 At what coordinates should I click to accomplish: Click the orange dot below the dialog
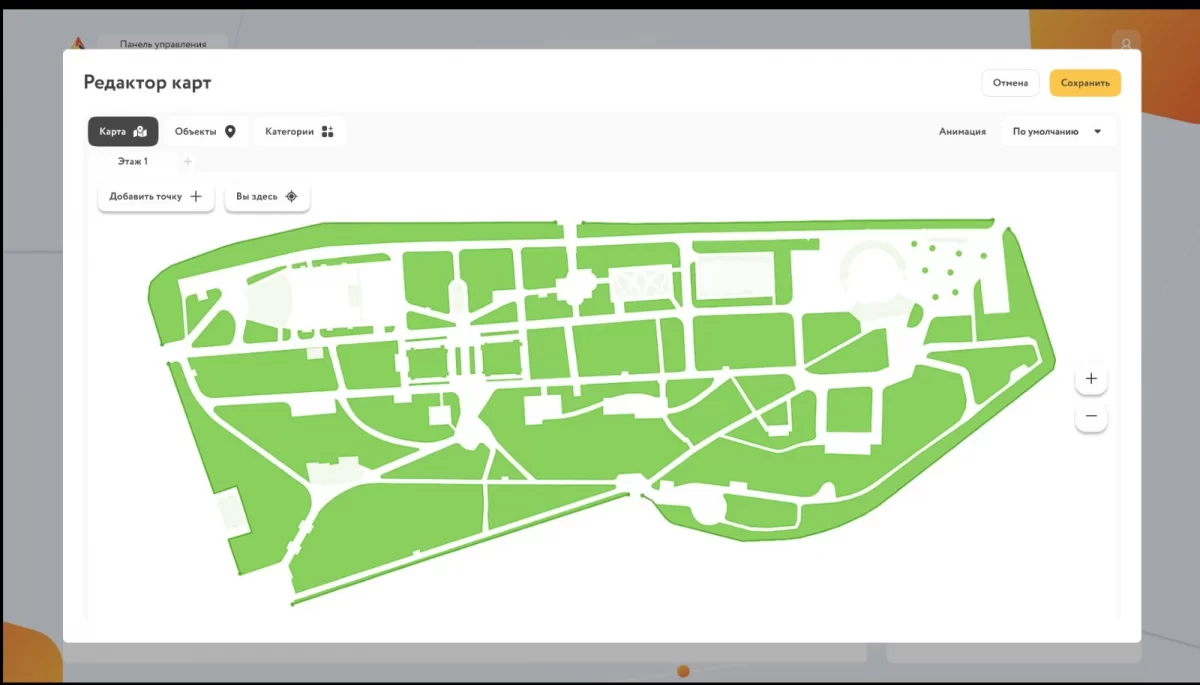point(684,670)
